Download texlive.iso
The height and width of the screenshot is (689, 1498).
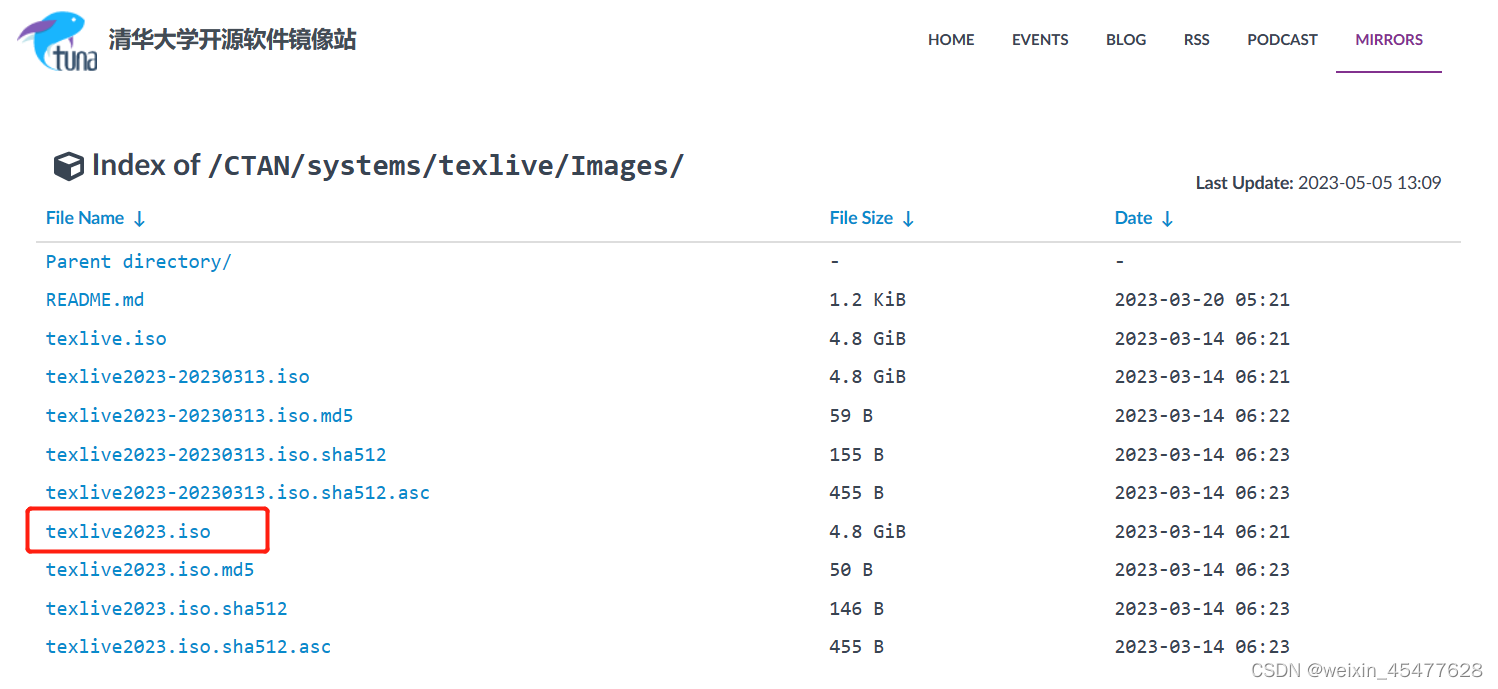coord(106,339)
